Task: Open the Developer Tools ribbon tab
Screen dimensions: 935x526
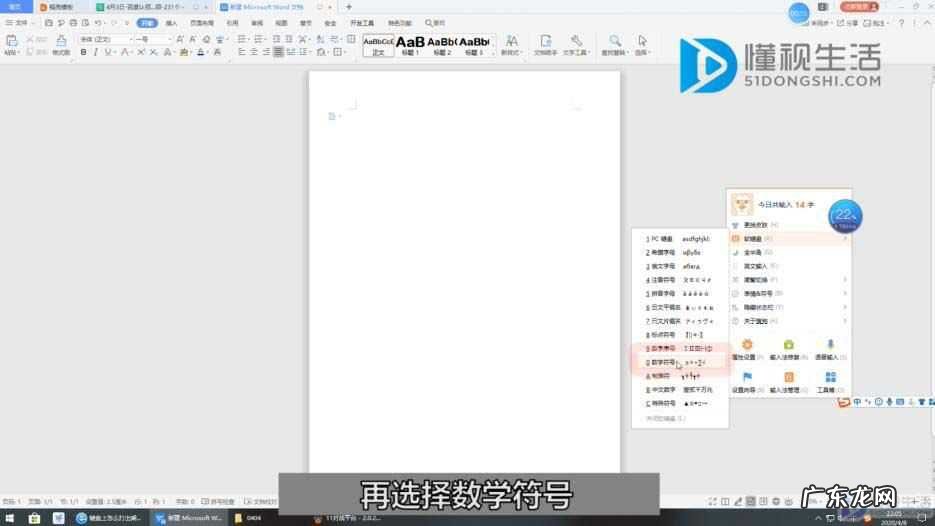Action: 362,23
